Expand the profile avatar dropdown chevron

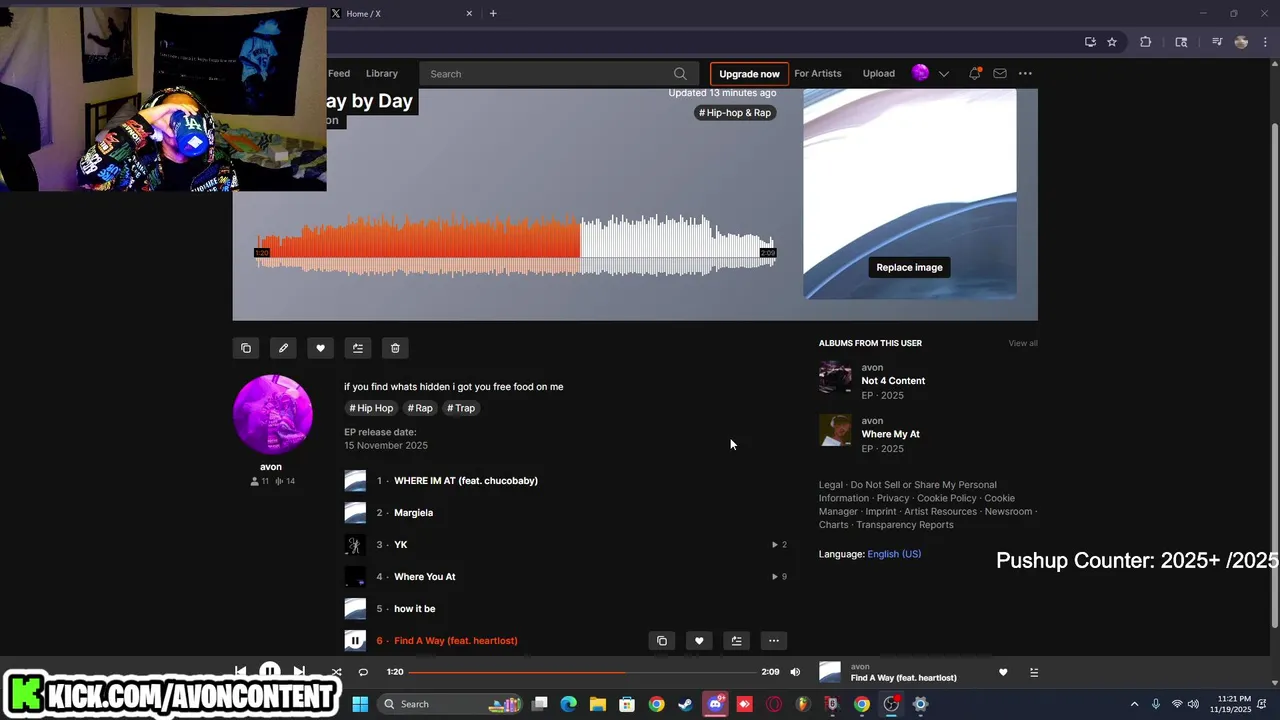click(x=943, y=74)
